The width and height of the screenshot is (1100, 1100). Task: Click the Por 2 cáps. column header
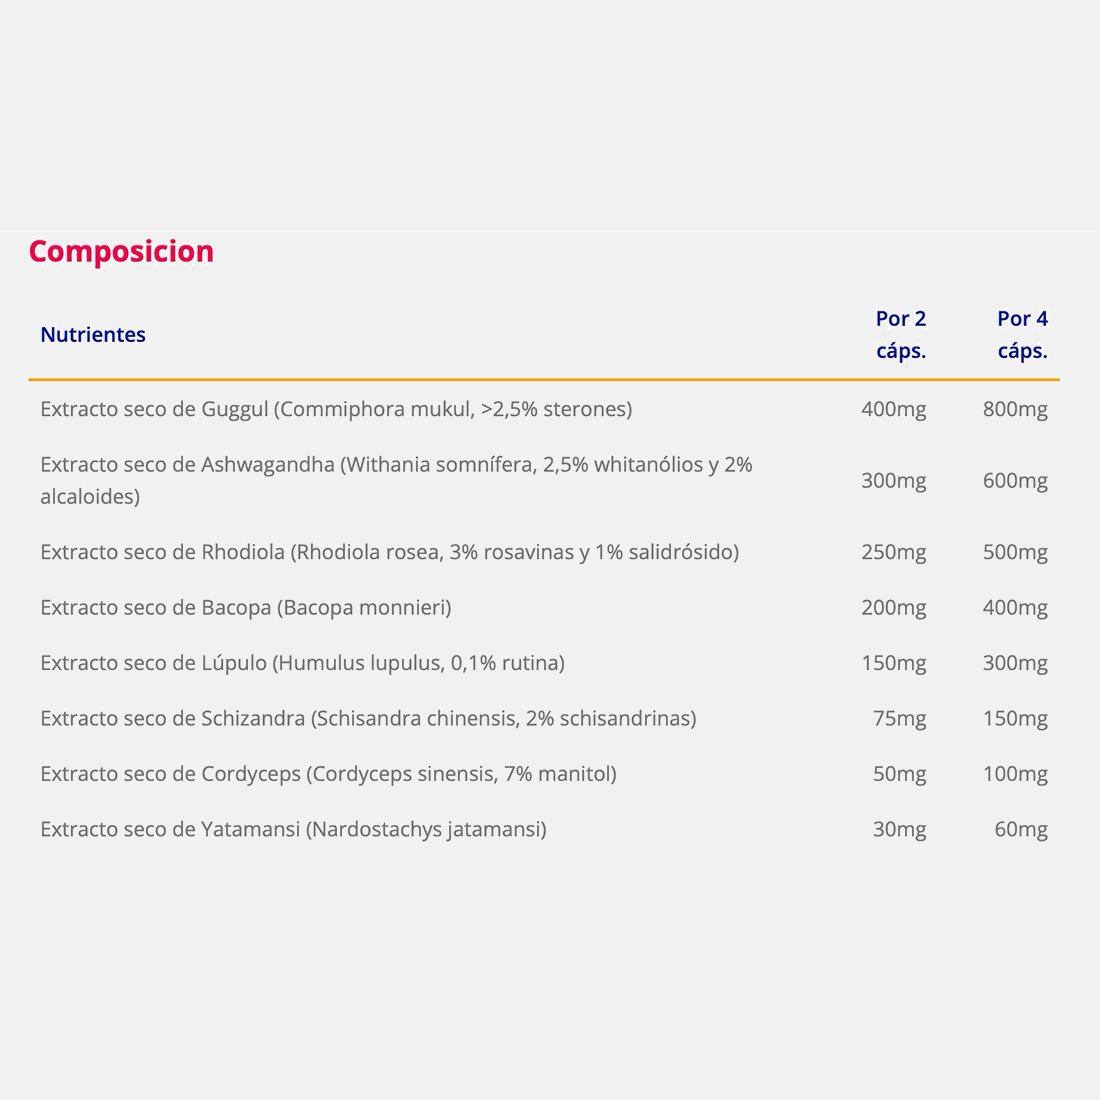[x=901, y=335]
